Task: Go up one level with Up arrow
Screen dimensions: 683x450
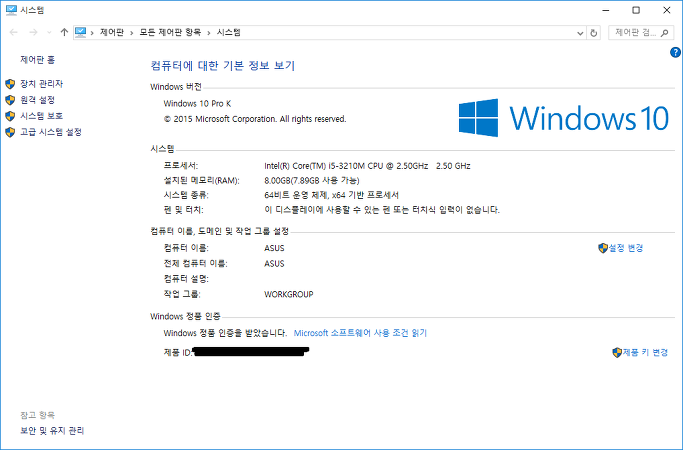Action: tap(64, 32)
